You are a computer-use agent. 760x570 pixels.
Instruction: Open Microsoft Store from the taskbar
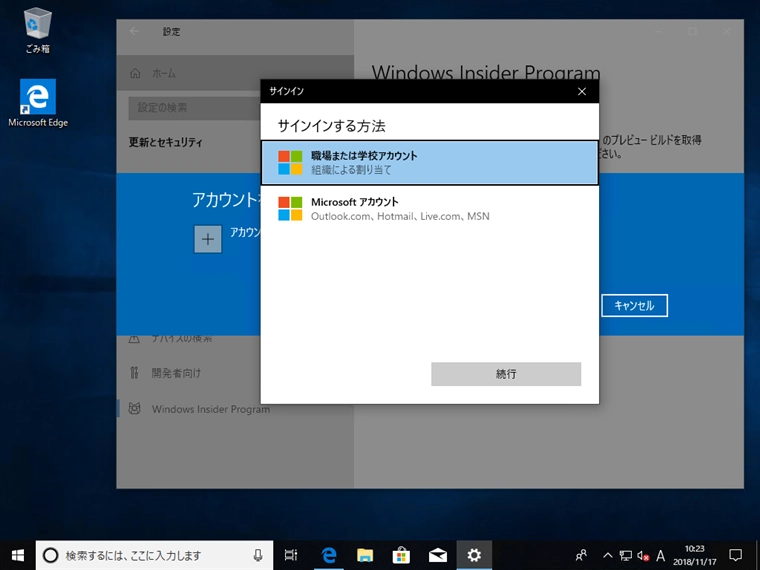pyautogui.click(x=401, y=555)
